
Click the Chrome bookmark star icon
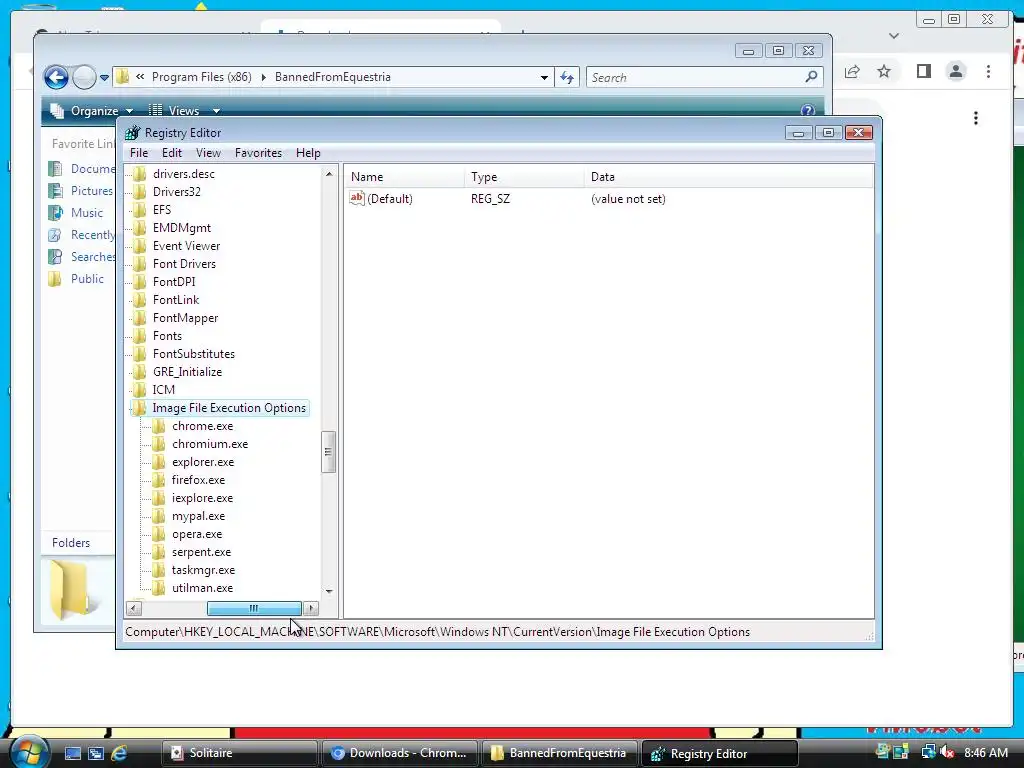click(884, 71)
